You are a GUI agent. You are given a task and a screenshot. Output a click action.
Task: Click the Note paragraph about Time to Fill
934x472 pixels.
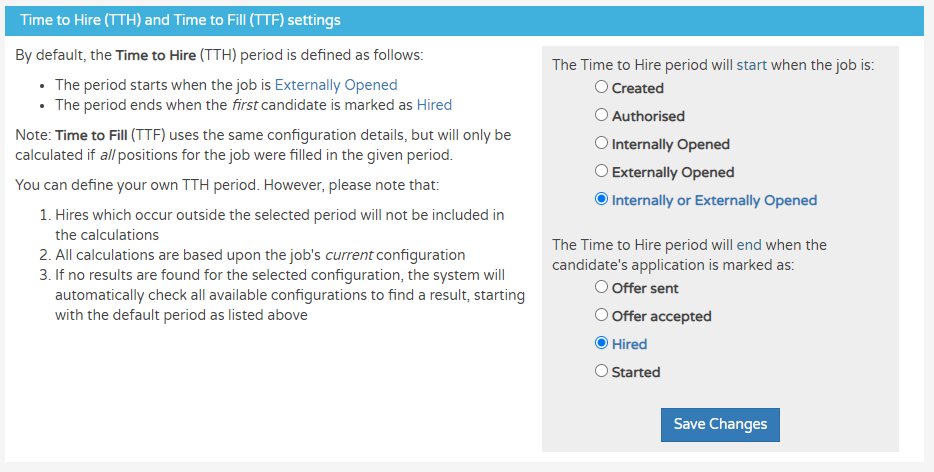tap(263, 145)
